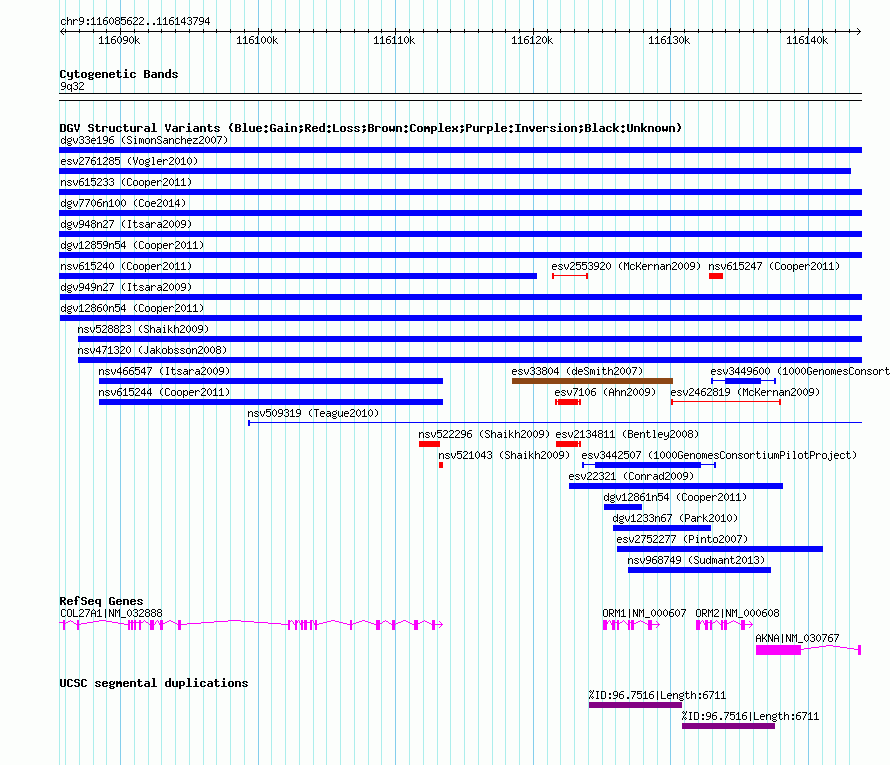Click the large AKNA exon block
Viewport: 890px width, 765px height.
pyautogui.click(x=778, y=650)
